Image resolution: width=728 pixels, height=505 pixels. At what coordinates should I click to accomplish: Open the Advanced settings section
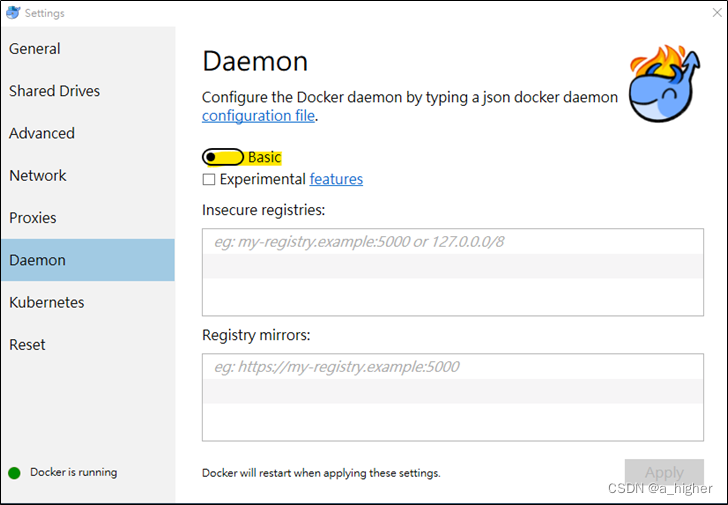coord(87,133)
